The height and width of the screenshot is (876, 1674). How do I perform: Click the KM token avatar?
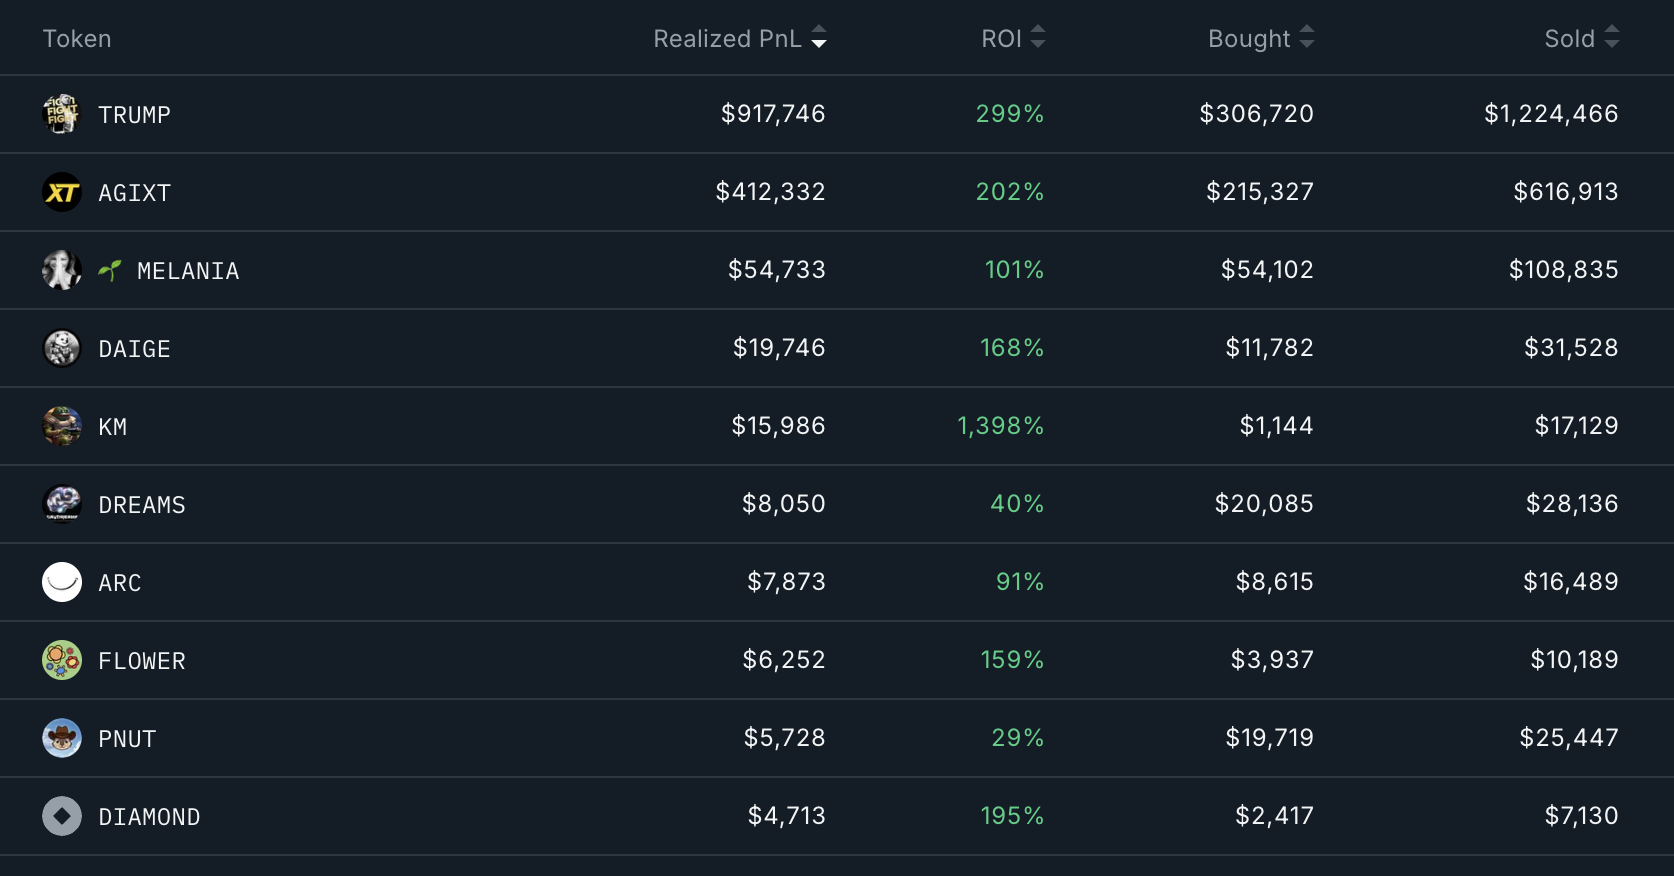pyautogui.click(x=61, y=426)
